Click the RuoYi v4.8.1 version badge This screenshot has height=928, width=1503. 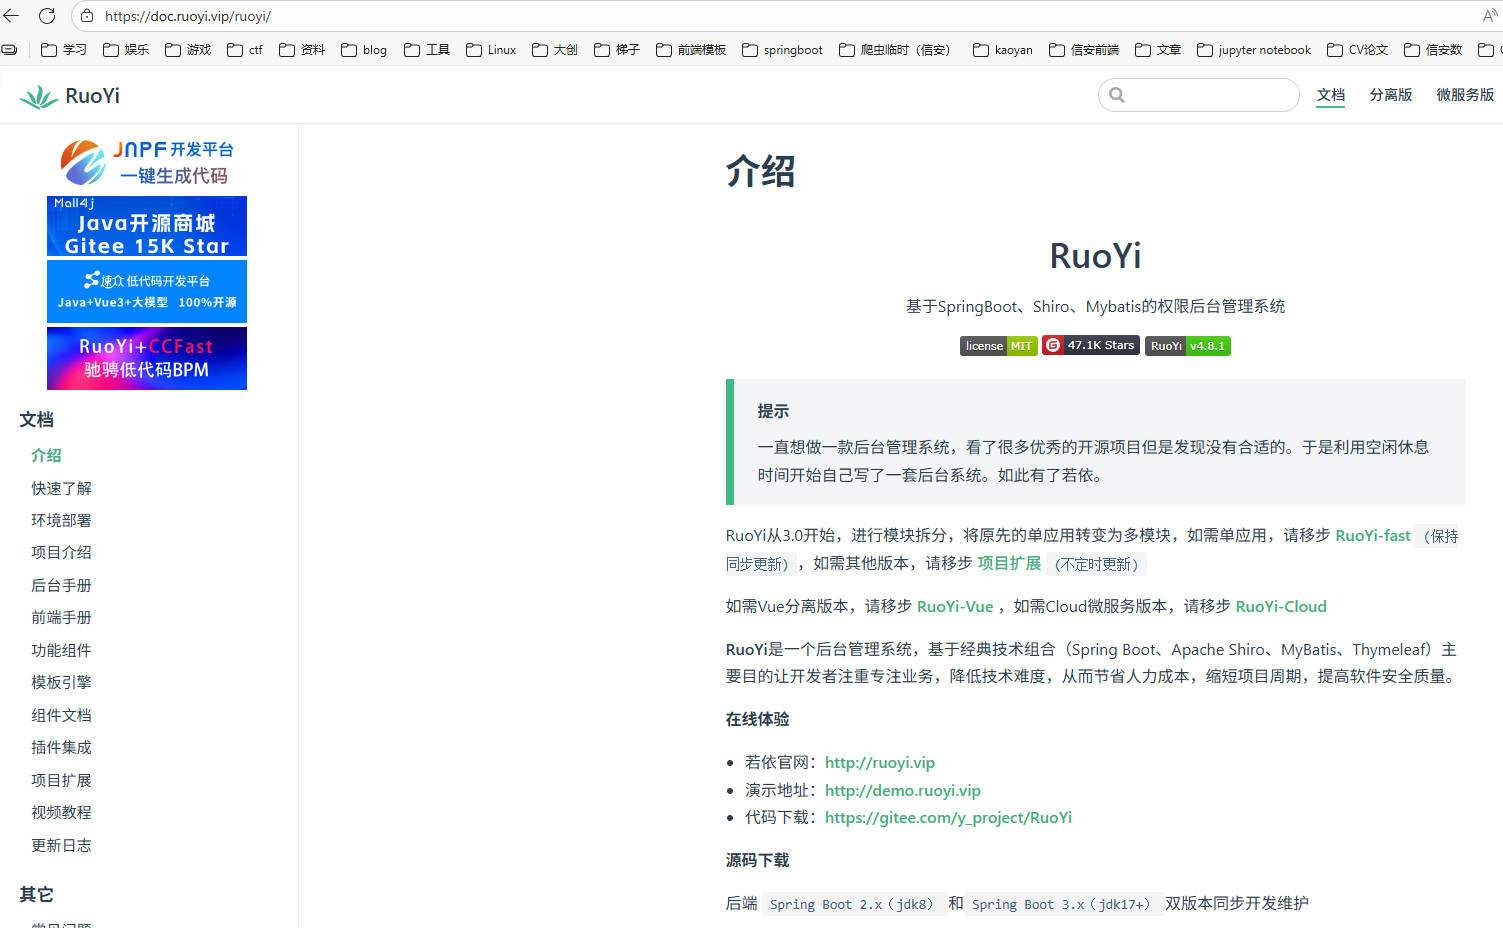(1188, 346)
